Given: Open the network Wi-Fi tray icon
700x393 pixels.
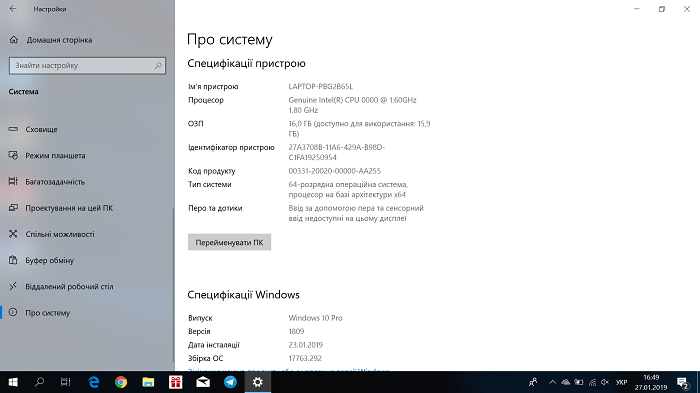Looking at the screenshot, I should (x=592, y=382).
